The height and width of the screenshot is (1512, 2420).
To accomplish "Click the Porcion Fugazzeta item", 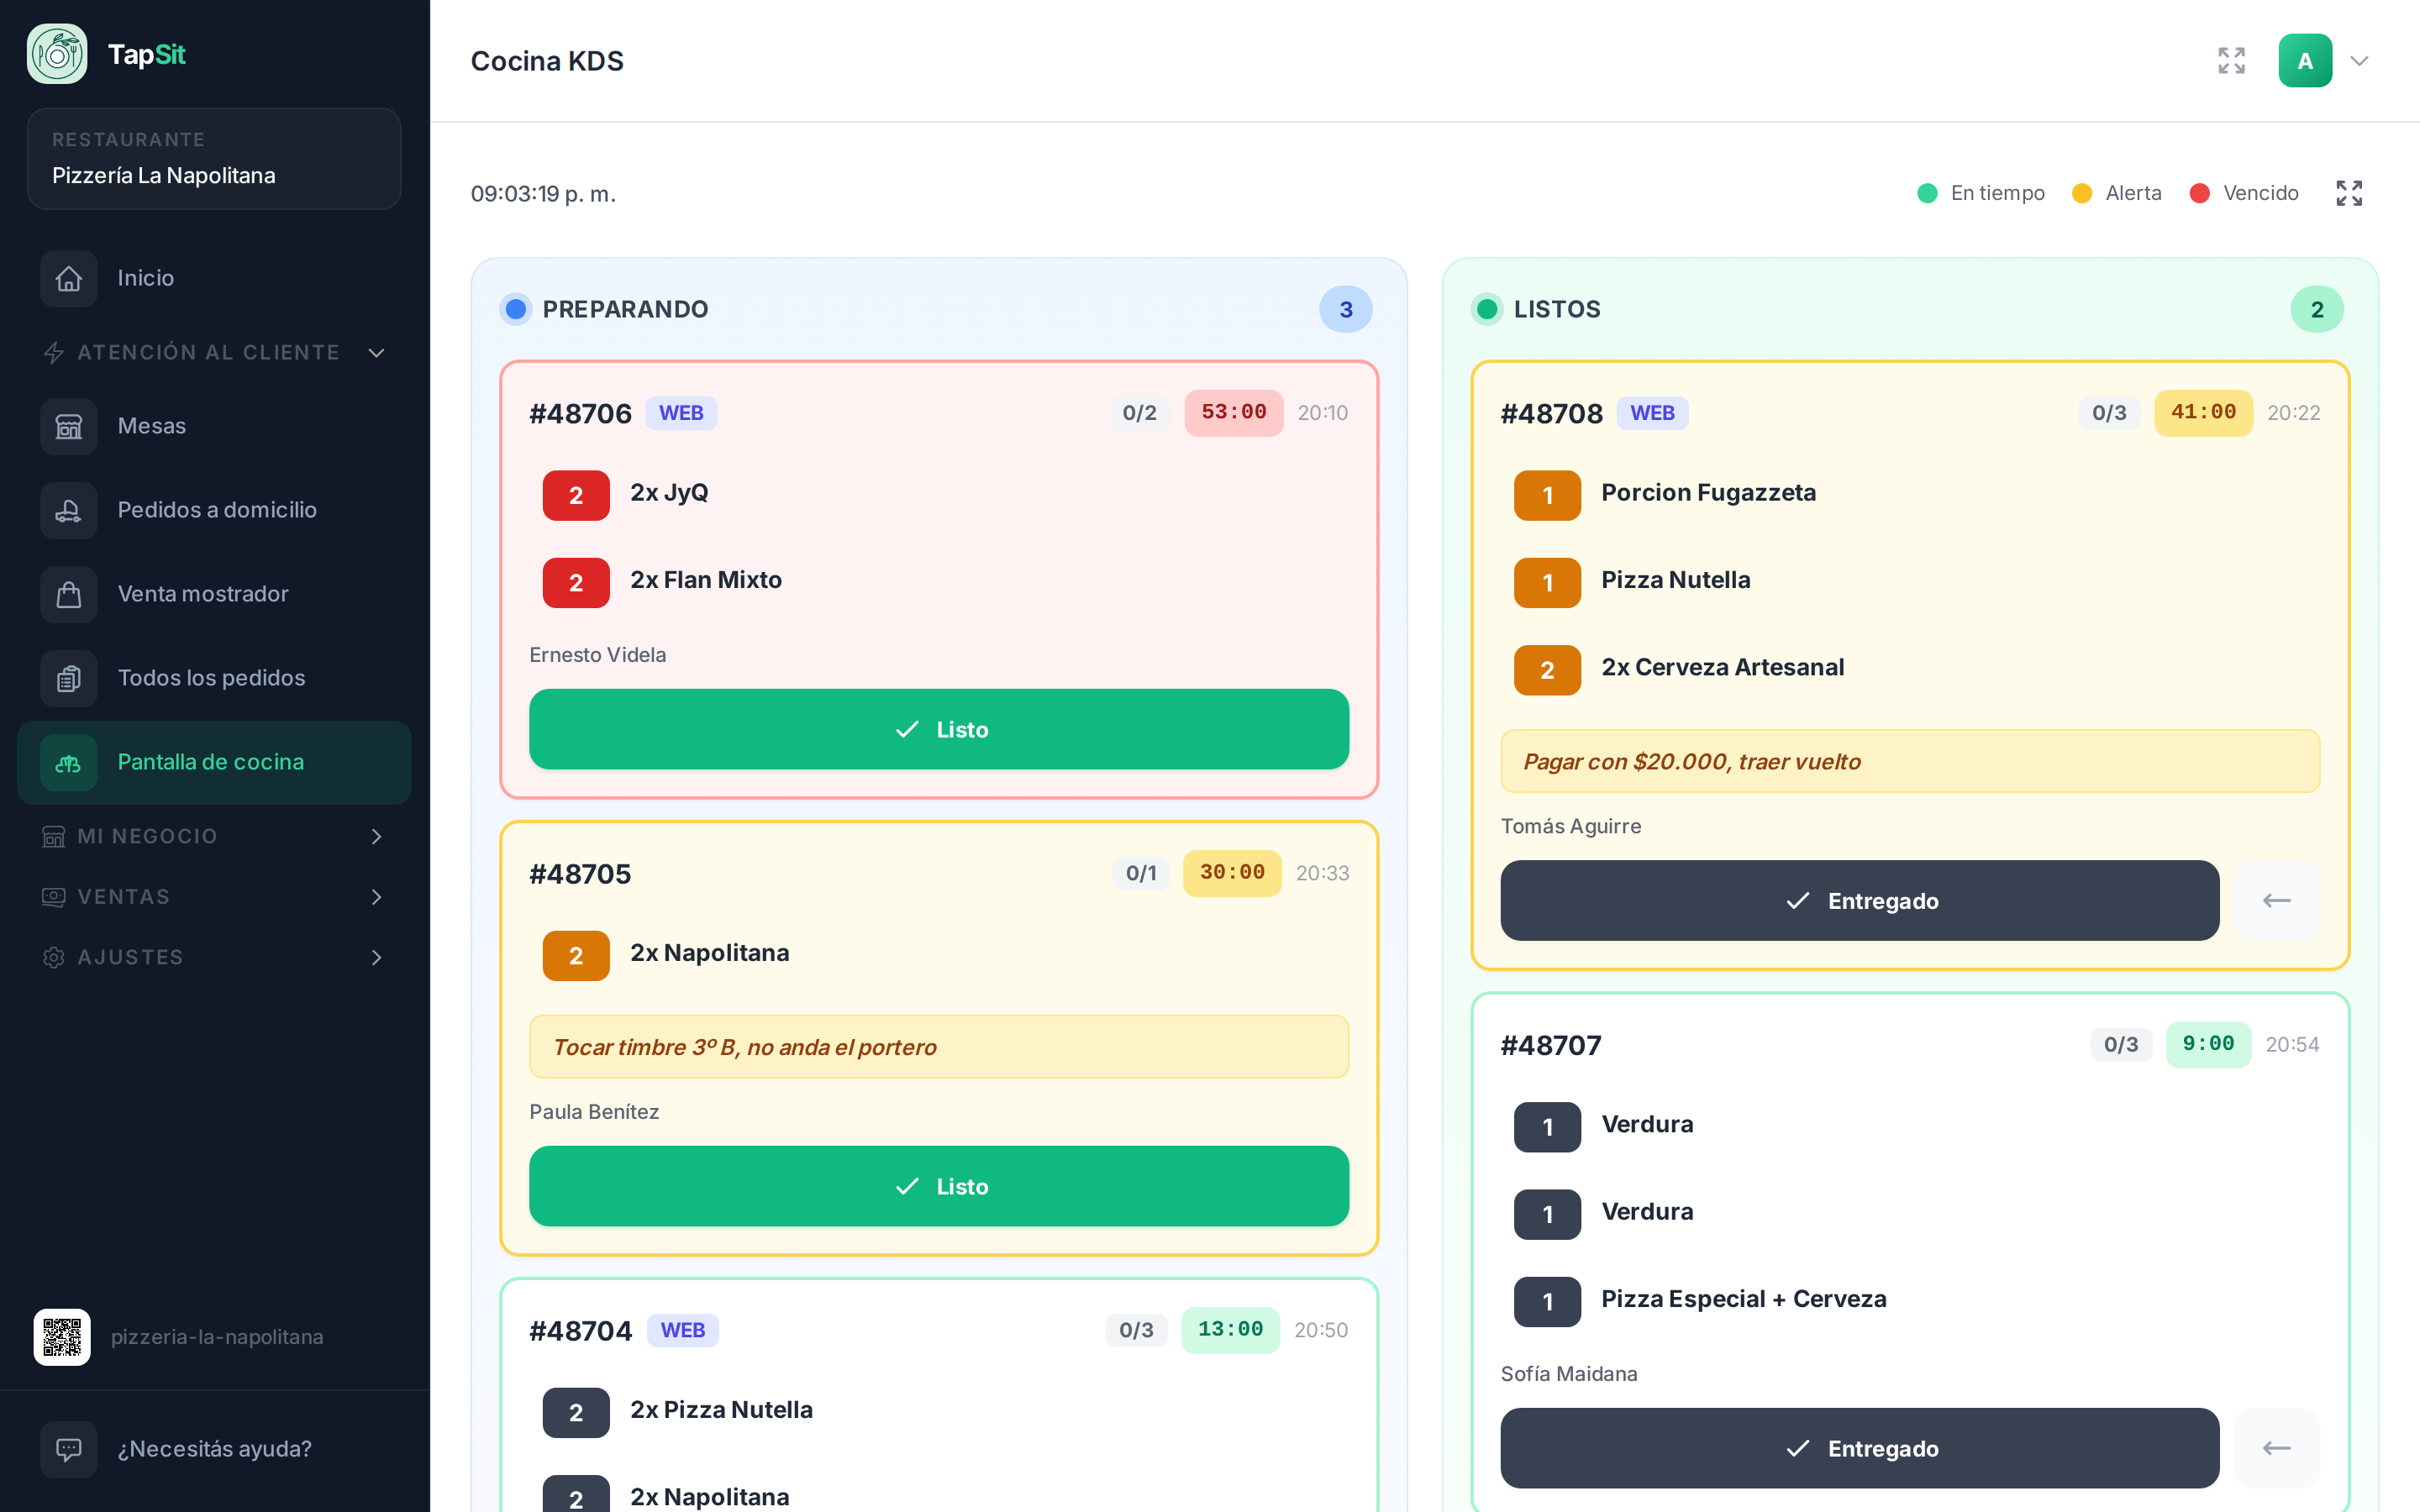I will click(x=1708, y=492).
